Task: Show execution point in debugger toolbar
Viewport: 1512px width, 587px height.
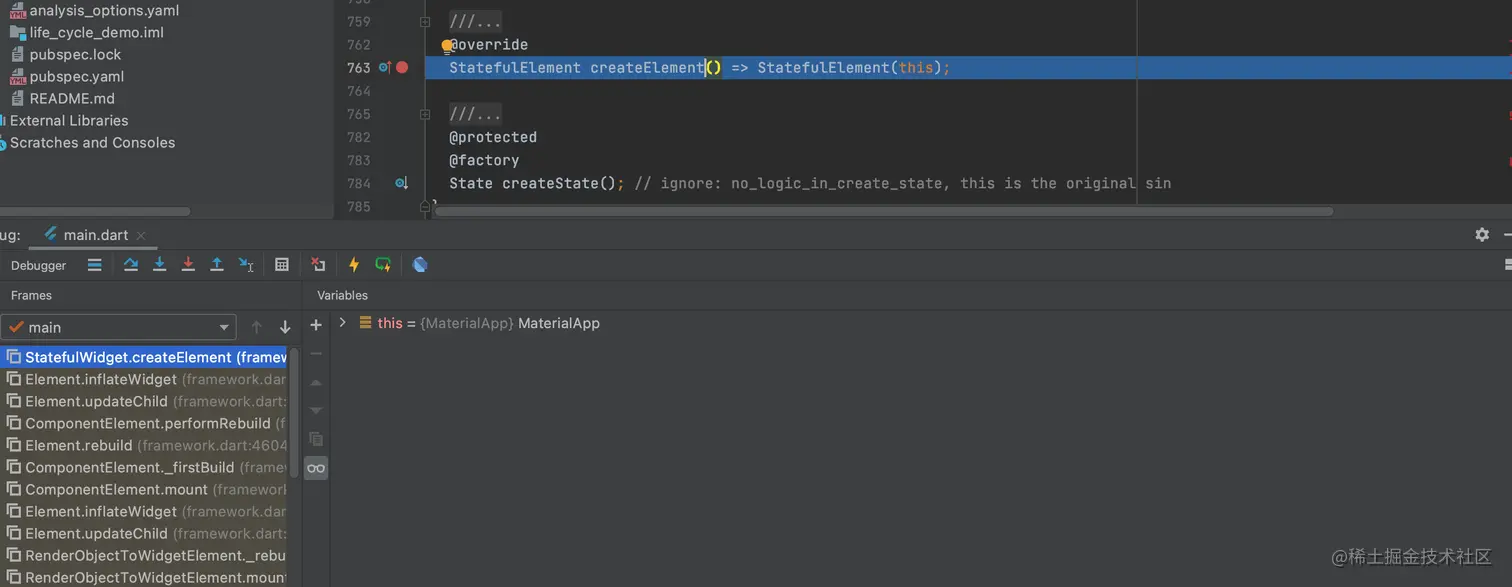Action: 94,265
